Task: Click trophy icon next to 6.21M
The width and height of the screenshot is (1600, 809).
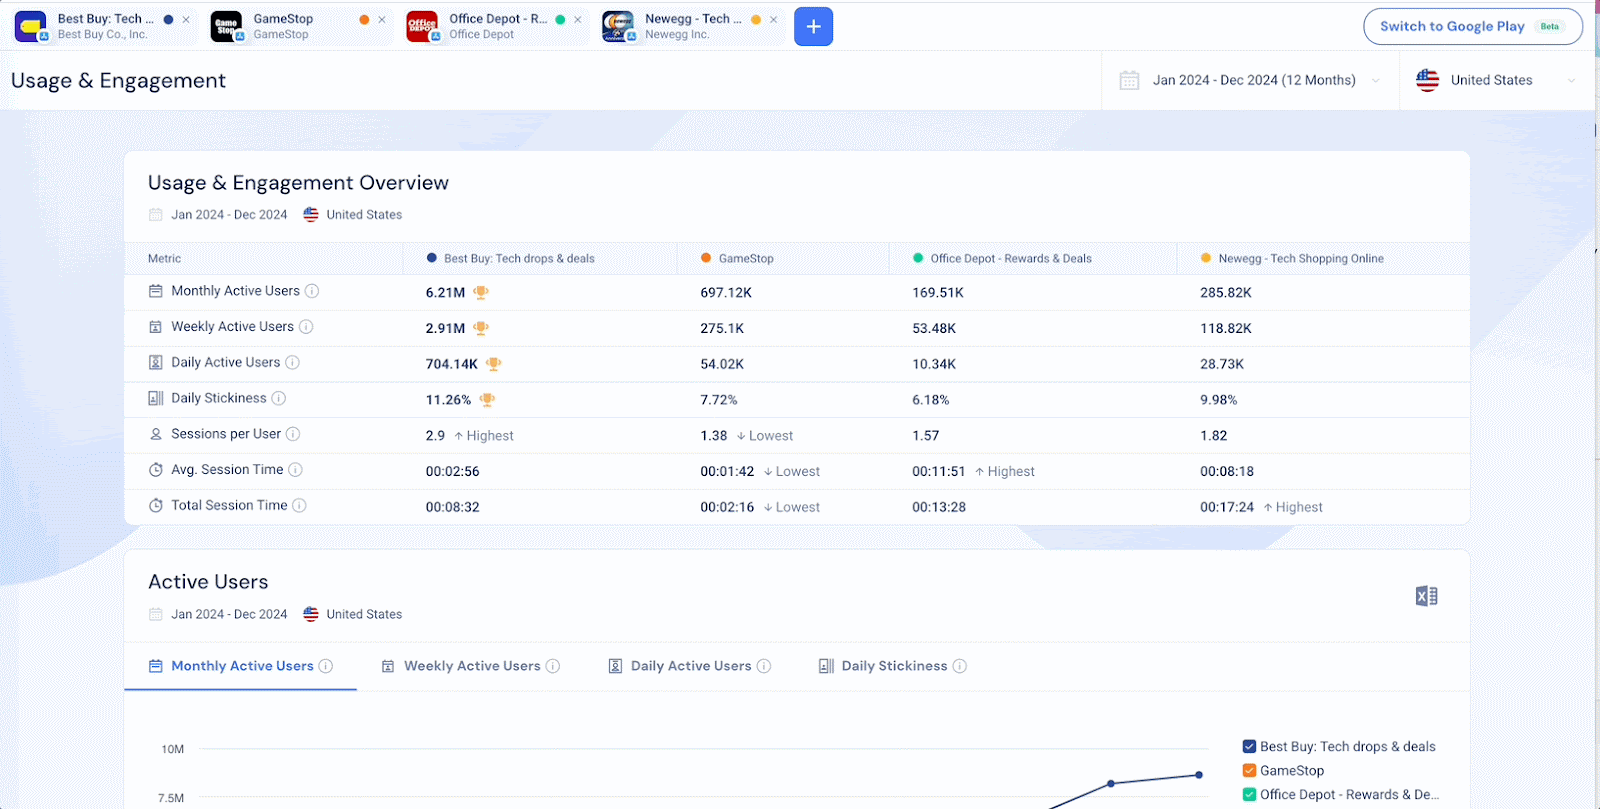Action: [x=481, y=292]
